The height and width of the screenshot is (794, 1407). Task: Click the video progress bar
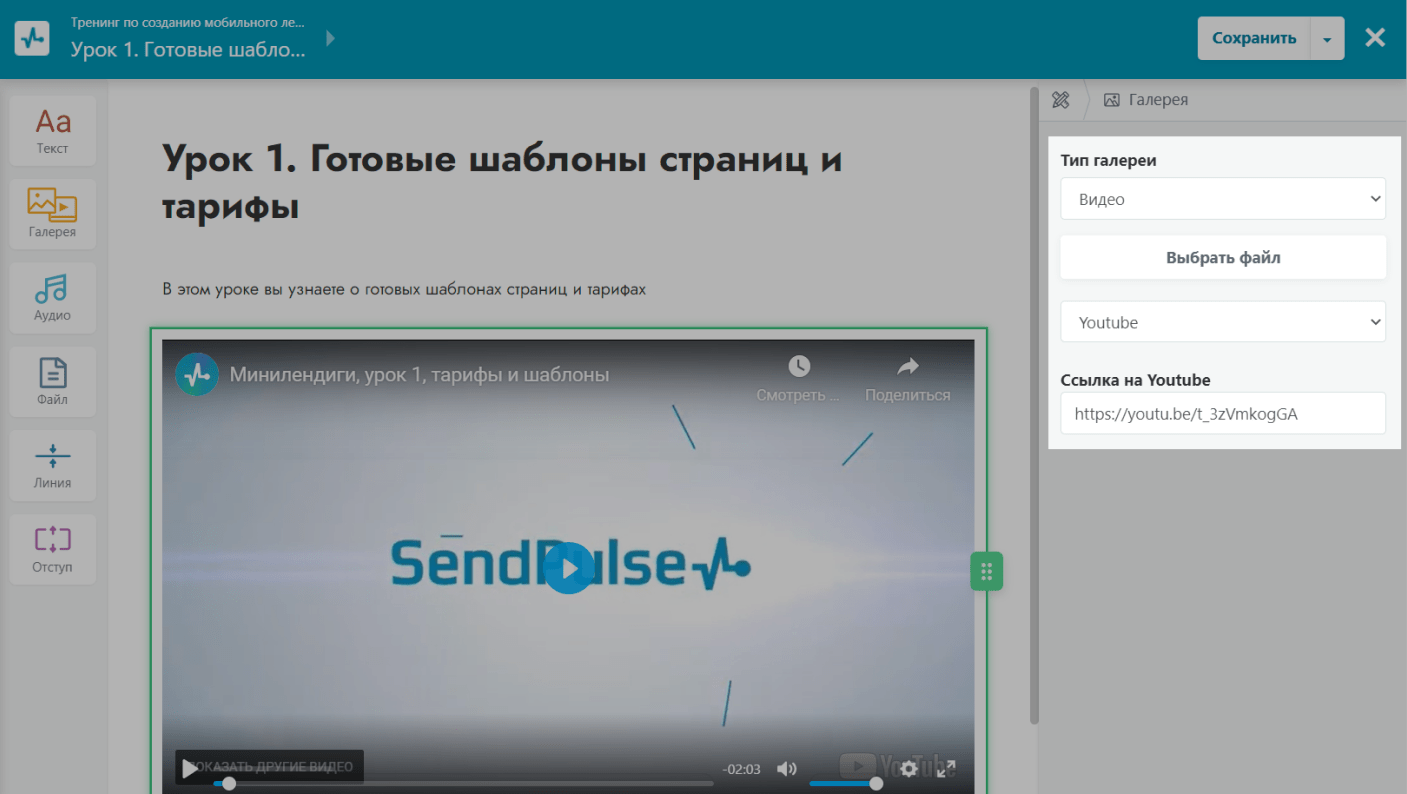point(463,784)
